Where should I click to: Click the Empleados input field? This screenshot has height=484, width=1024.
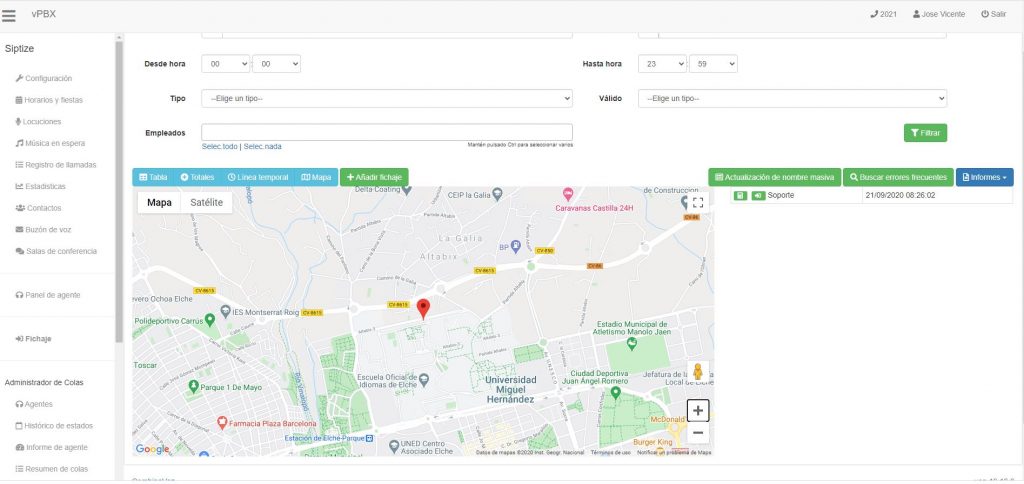click(386, 132)
